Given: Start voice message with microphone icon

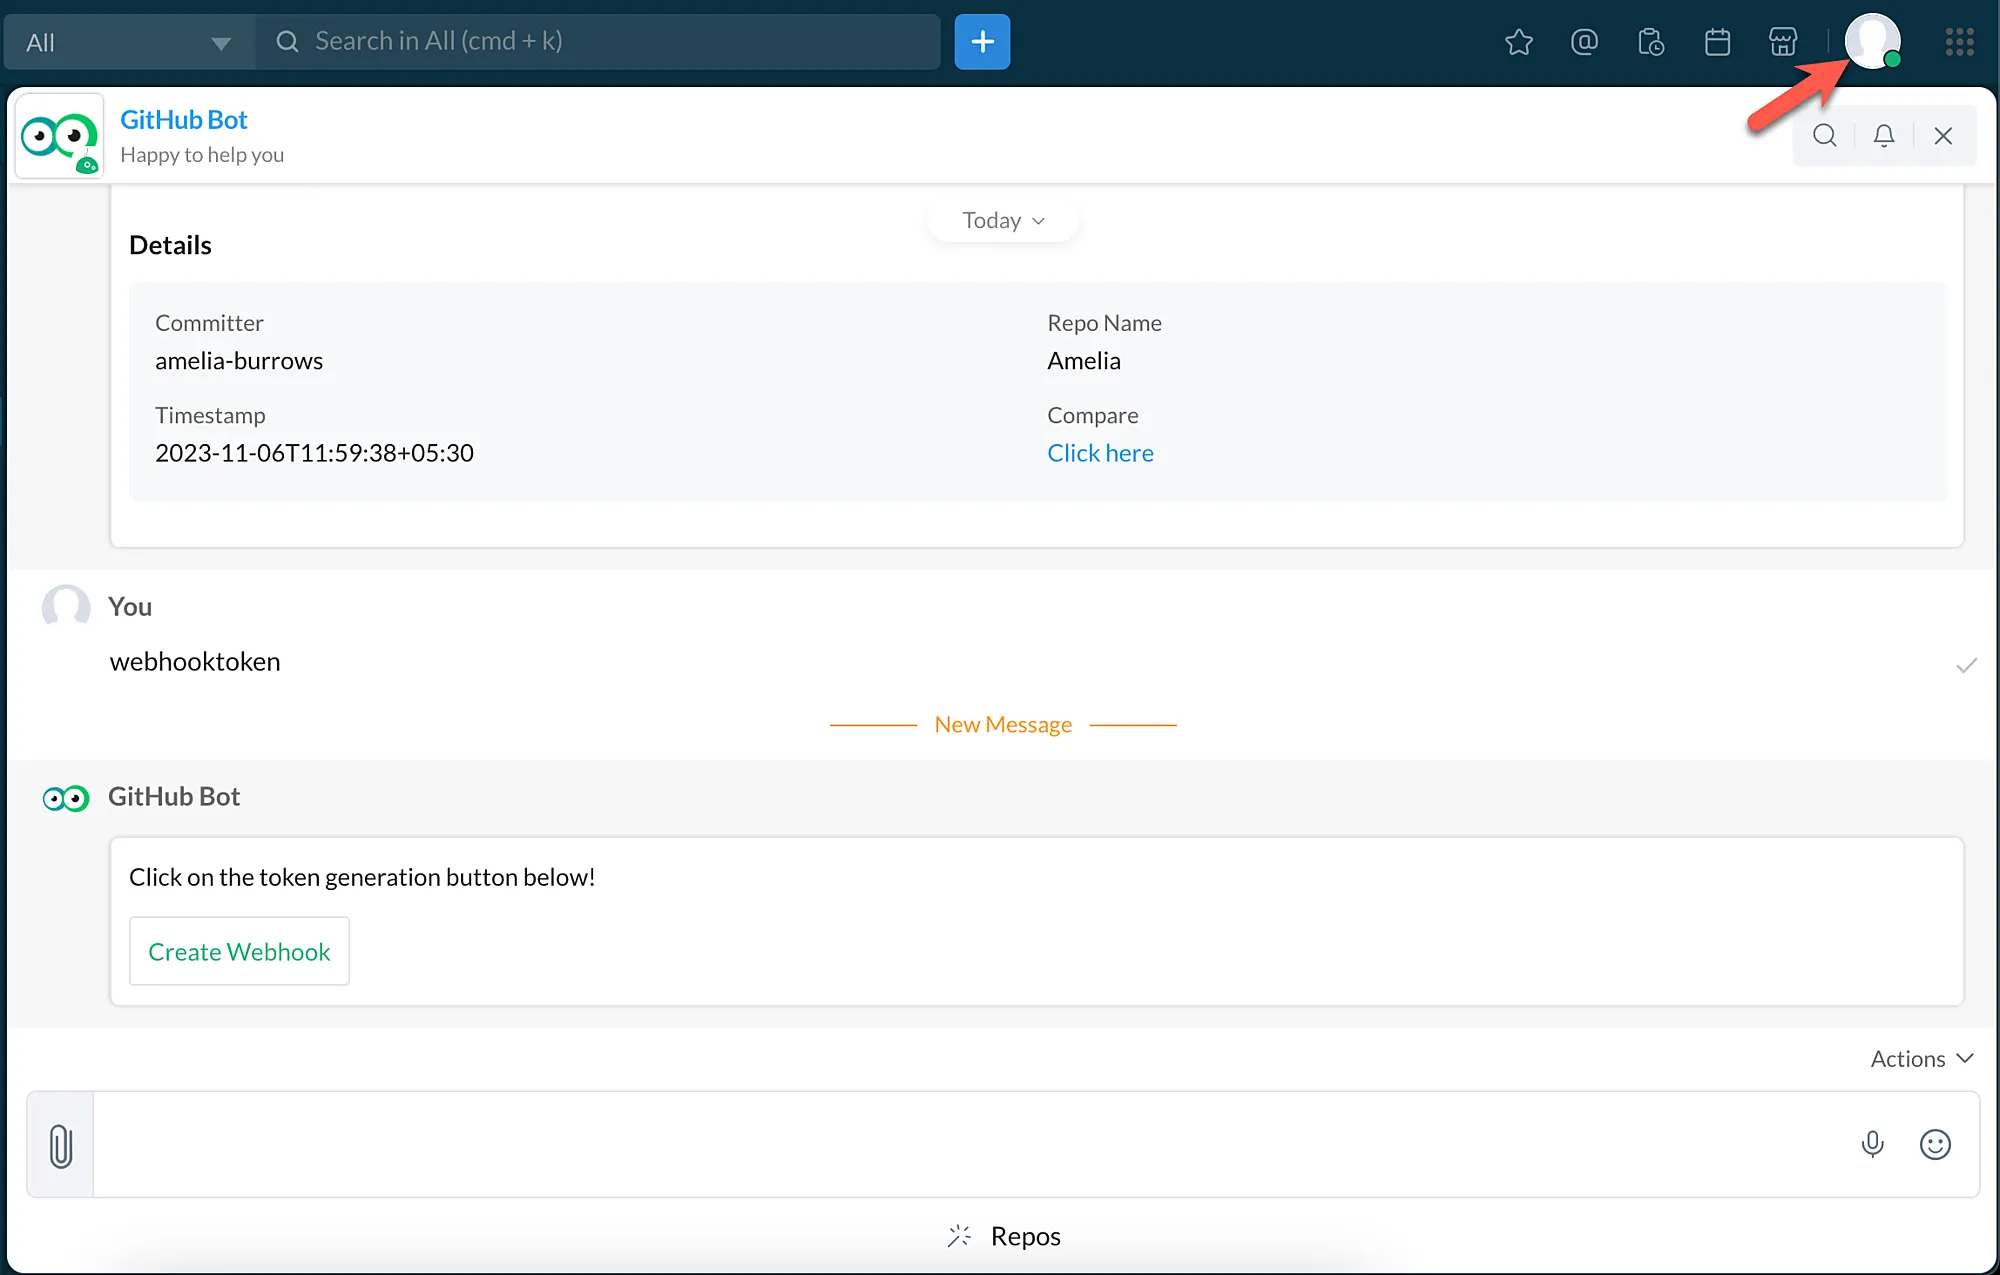Looking at the screenshot, I should 1872,1144.
